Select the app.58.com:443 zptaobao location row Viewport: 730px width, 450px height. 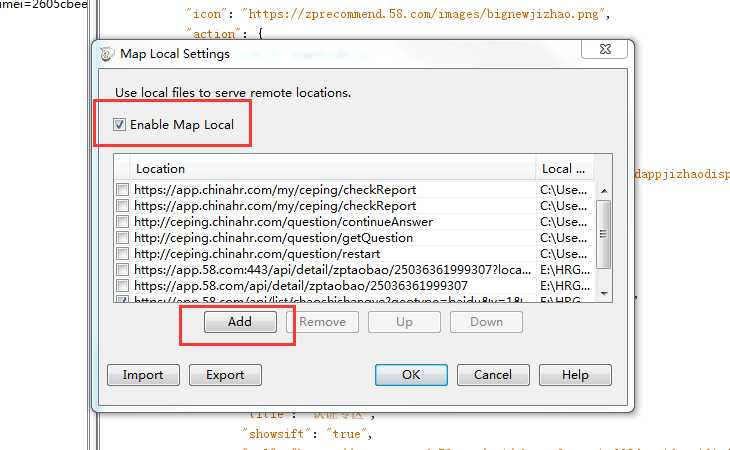point(354,269)
